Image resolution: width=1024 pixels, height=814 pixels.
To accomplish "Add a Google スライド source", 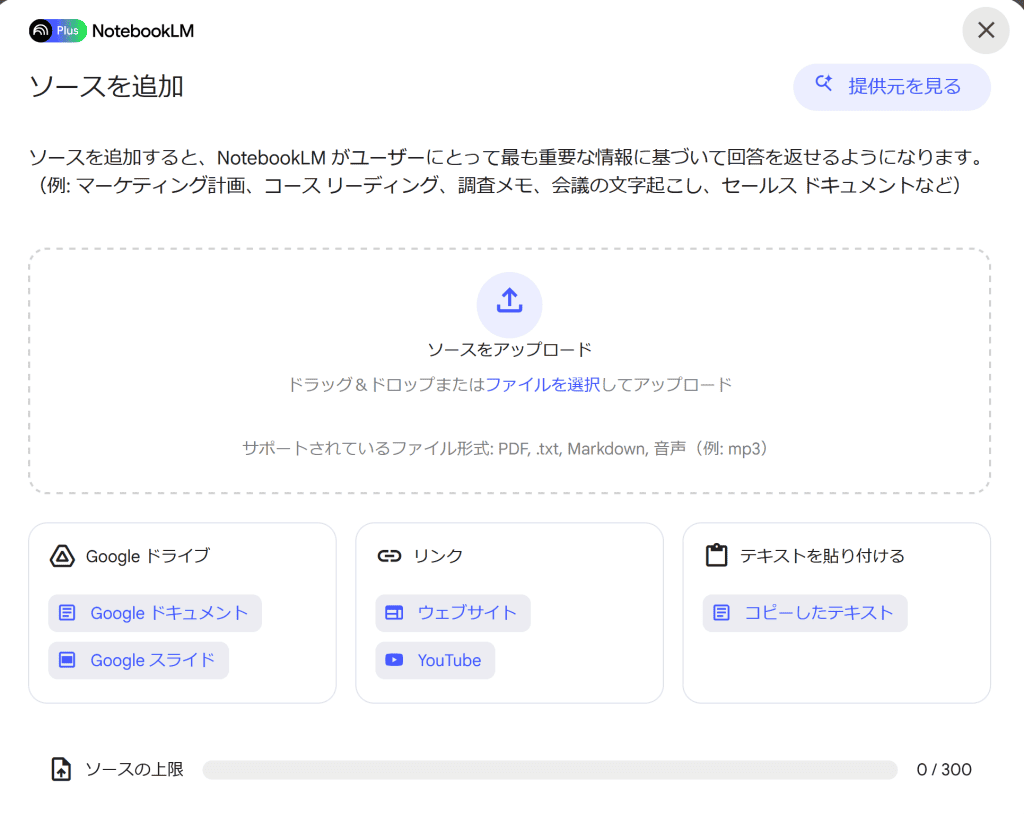I will 138,660.
